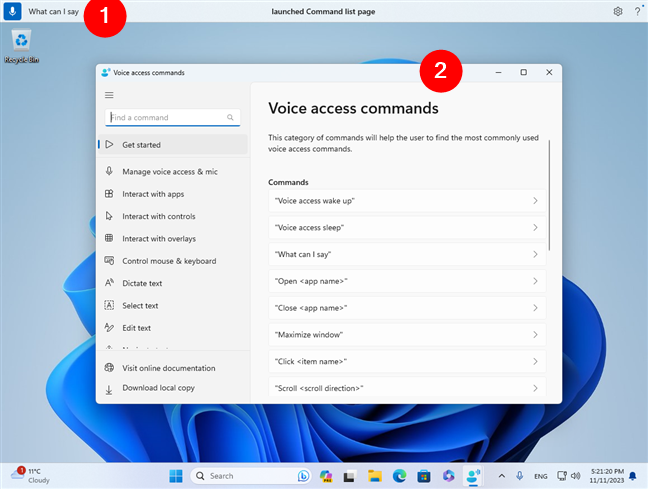Click the taskbar Search box

pos(251,476)
